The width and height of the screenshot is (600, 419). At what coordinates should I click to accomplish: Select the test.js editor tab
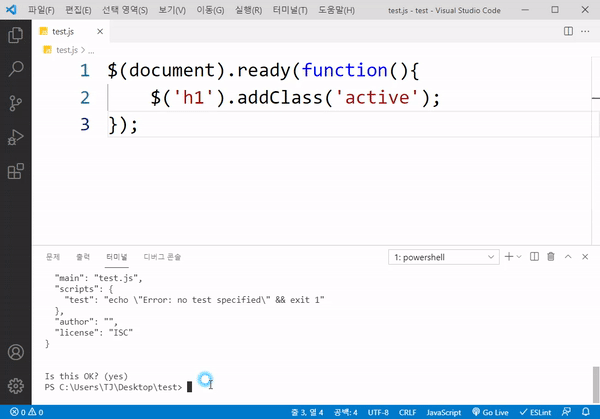pyautogui.click(x=71, y=31)
